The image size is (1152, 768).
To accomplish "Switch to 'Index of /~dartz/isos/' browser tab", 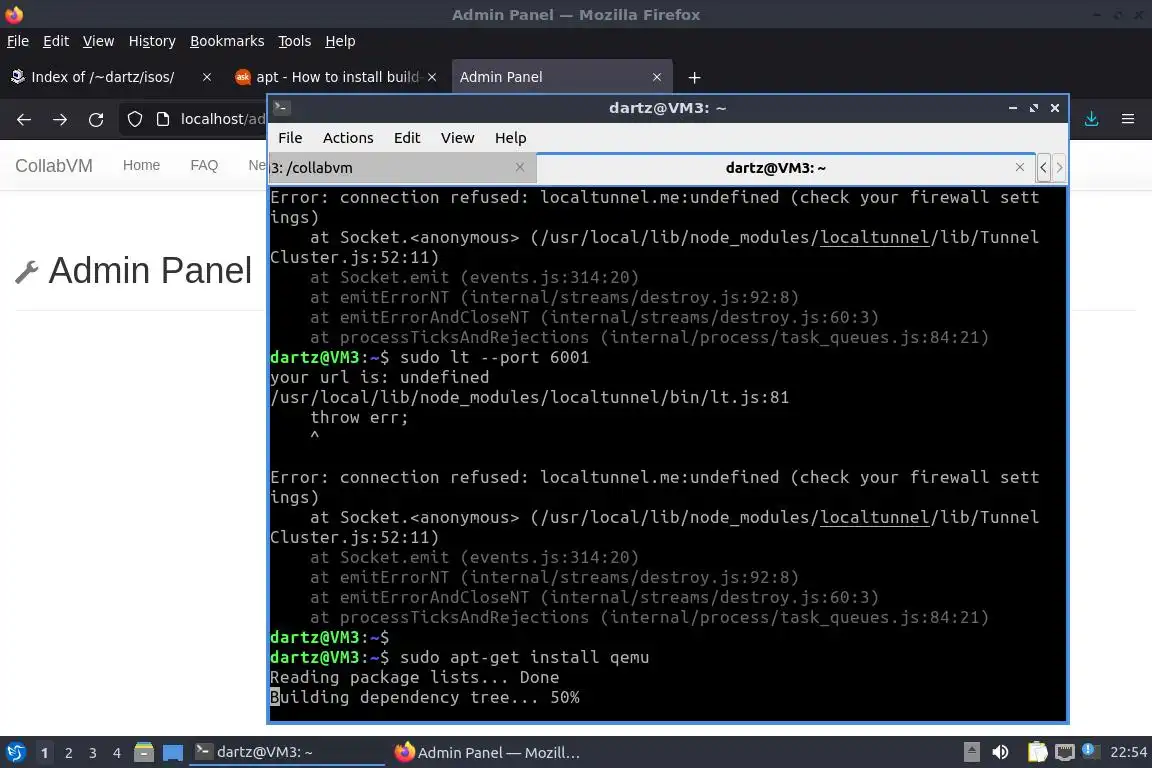I will 112,77.
